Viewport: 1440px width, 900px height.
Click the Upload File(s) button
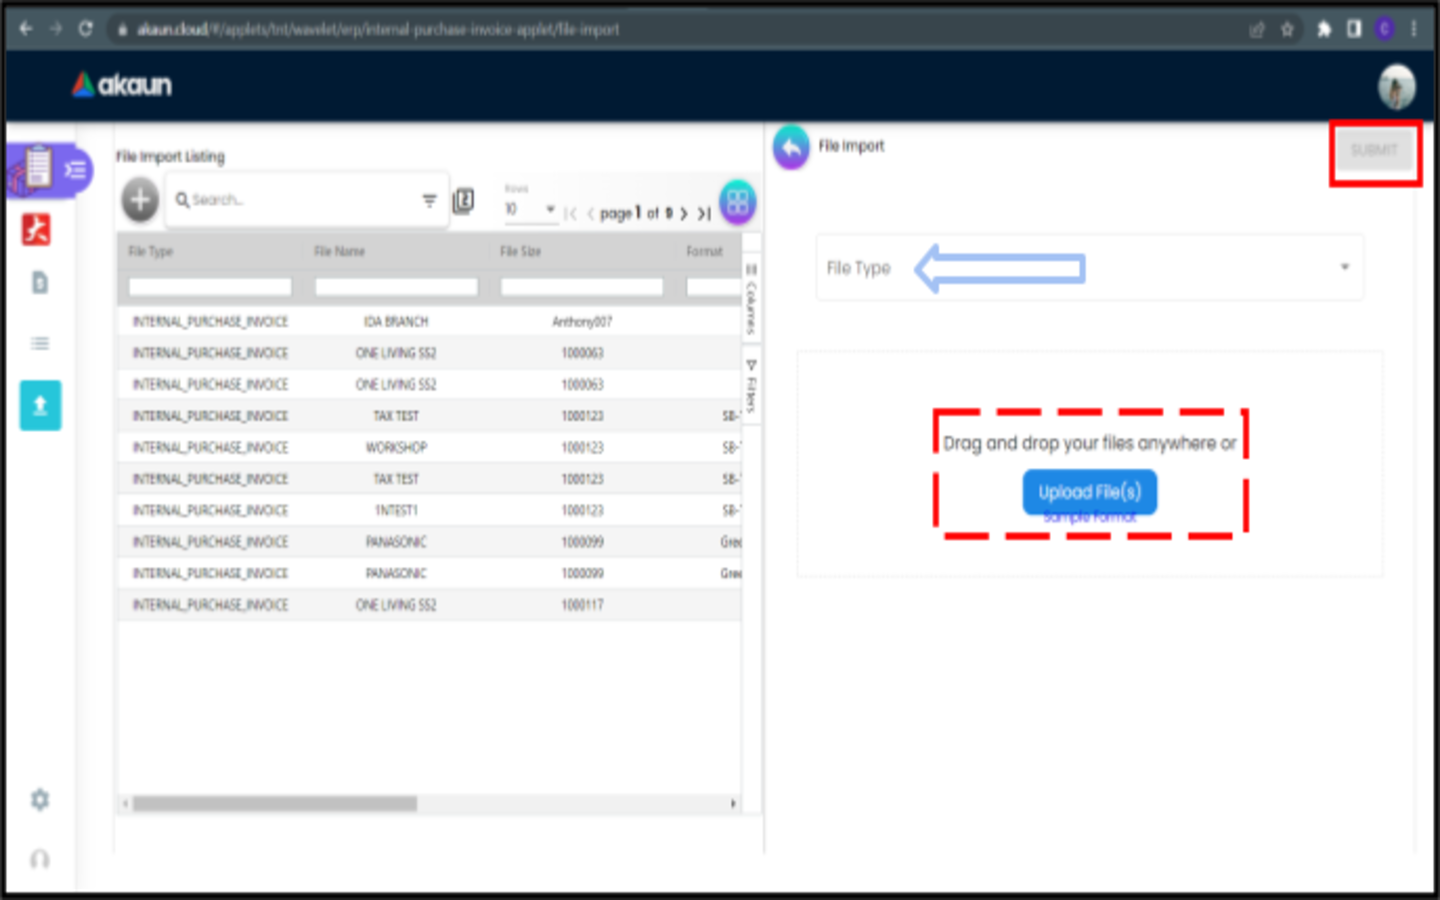(x=1089, y=491)
